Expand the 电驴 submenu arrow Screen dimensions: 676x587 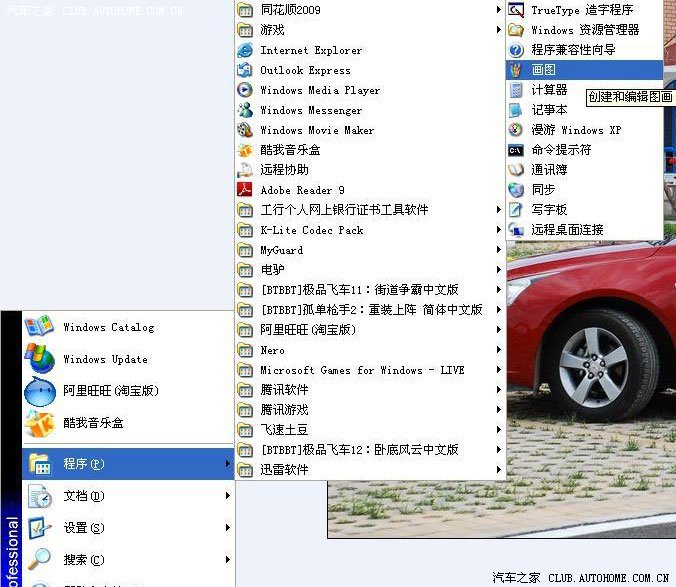point(498,269)
